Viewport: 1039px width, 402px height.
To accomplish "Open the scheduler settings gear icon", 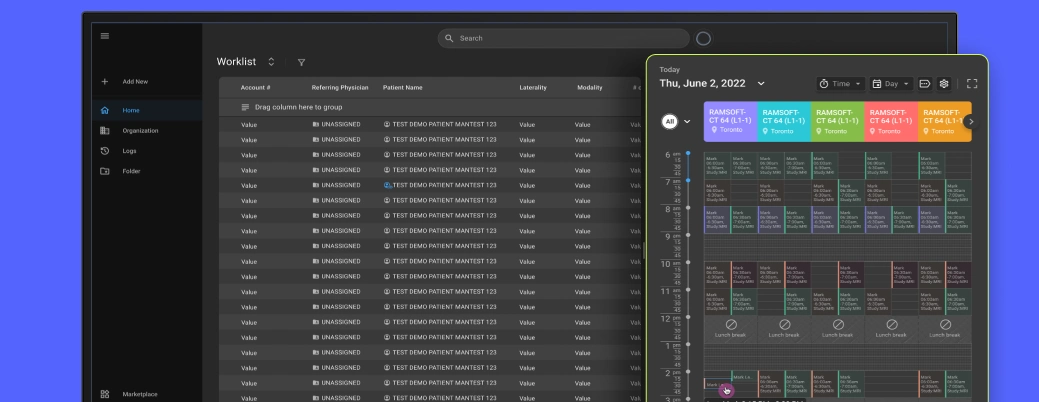I will pos(944,84).
